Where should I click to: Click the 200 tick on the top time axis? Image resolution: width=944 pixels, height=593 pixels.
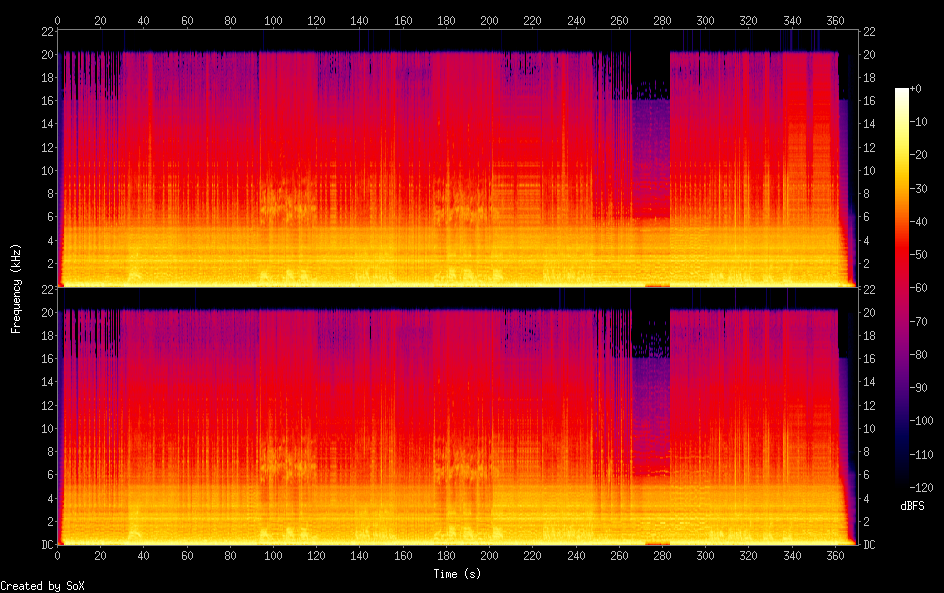point(489,20)
